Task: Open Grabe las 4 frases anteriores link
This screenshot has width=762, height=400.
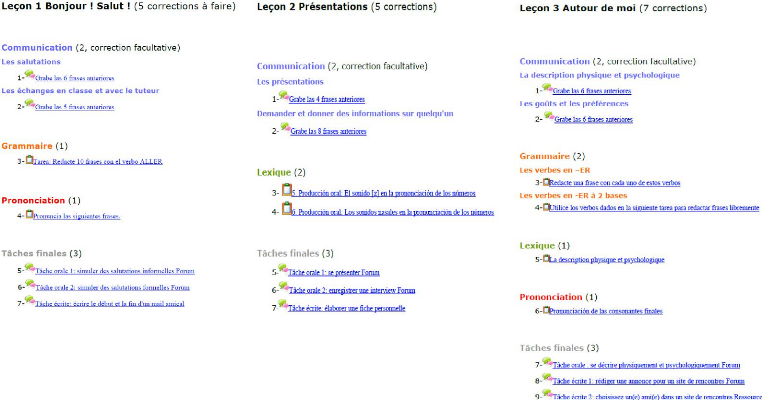Action: 327,99
